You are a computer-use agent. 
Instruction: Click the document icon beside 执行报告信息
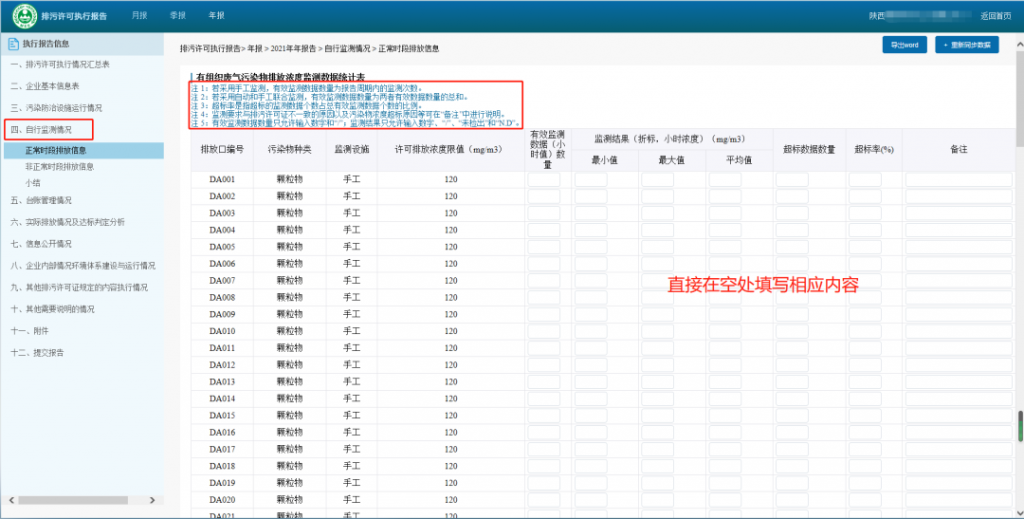coord(13,44)
